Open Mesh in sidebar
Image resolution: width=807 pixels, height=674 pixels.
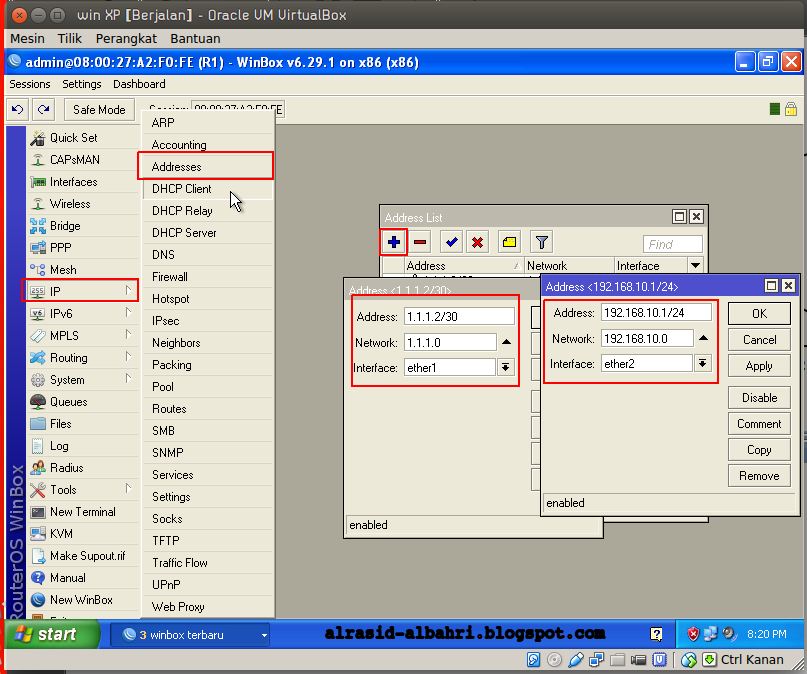coord(82,270)
